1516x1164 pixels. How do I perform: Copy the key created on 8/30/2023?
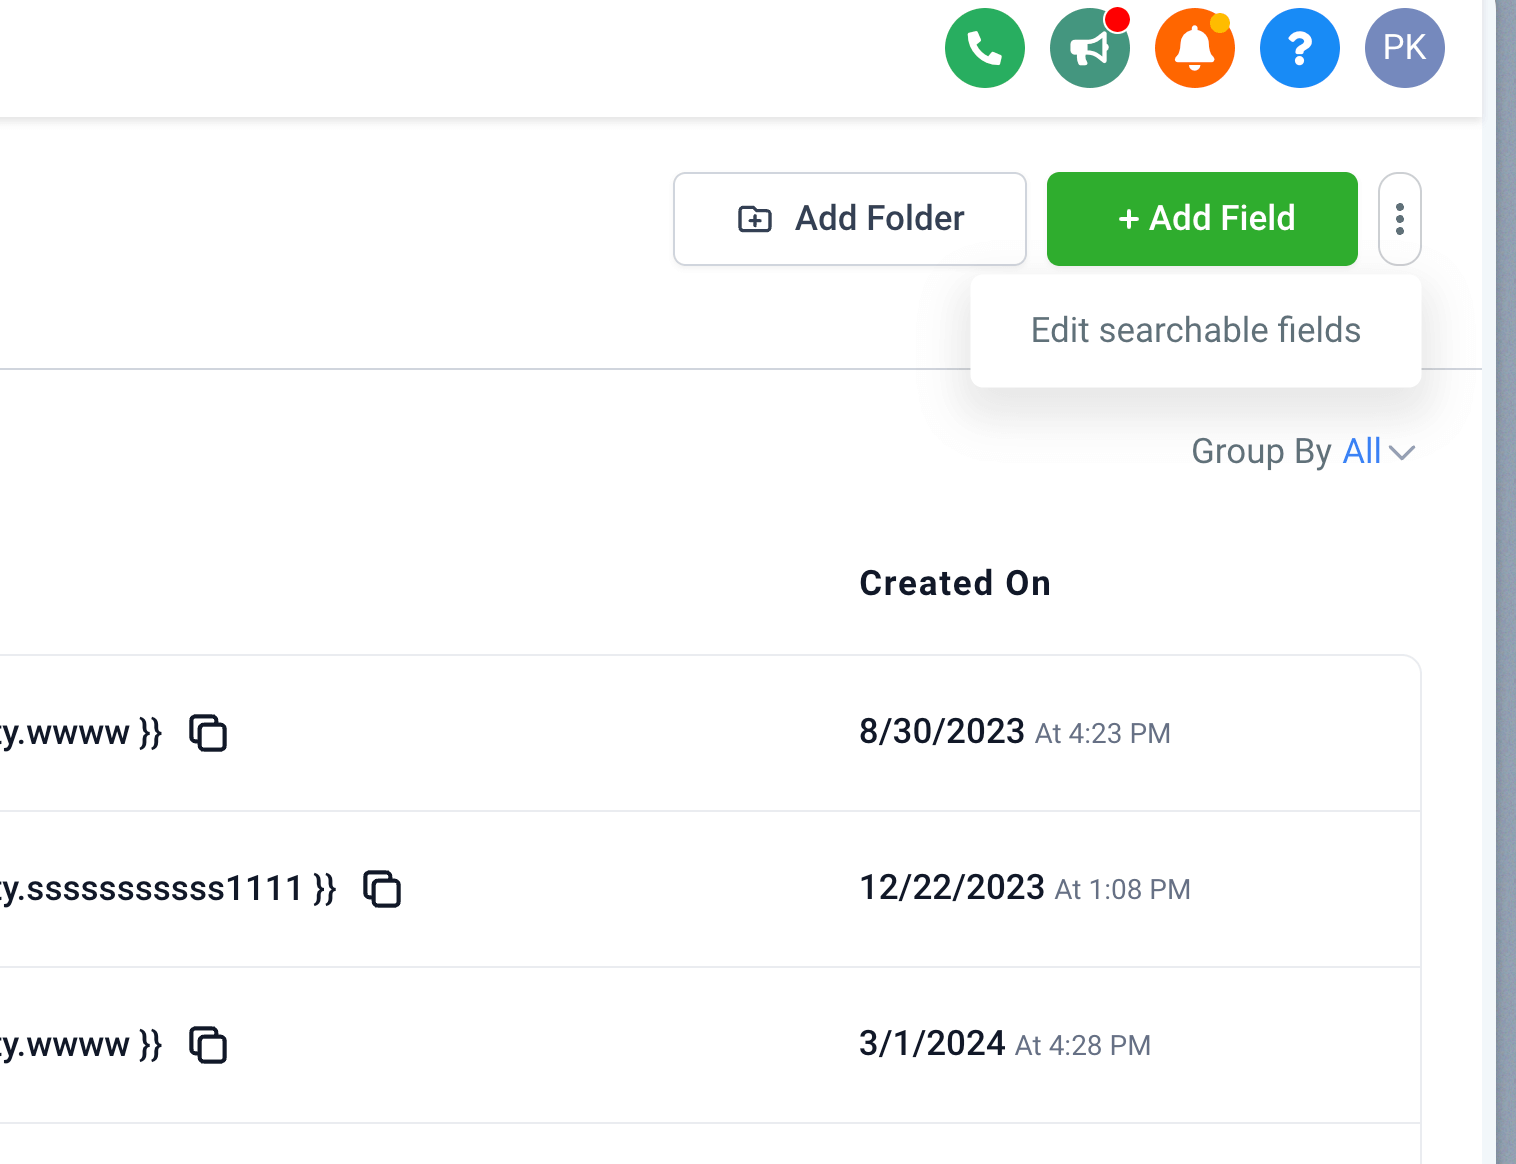[x=208, y=733]
